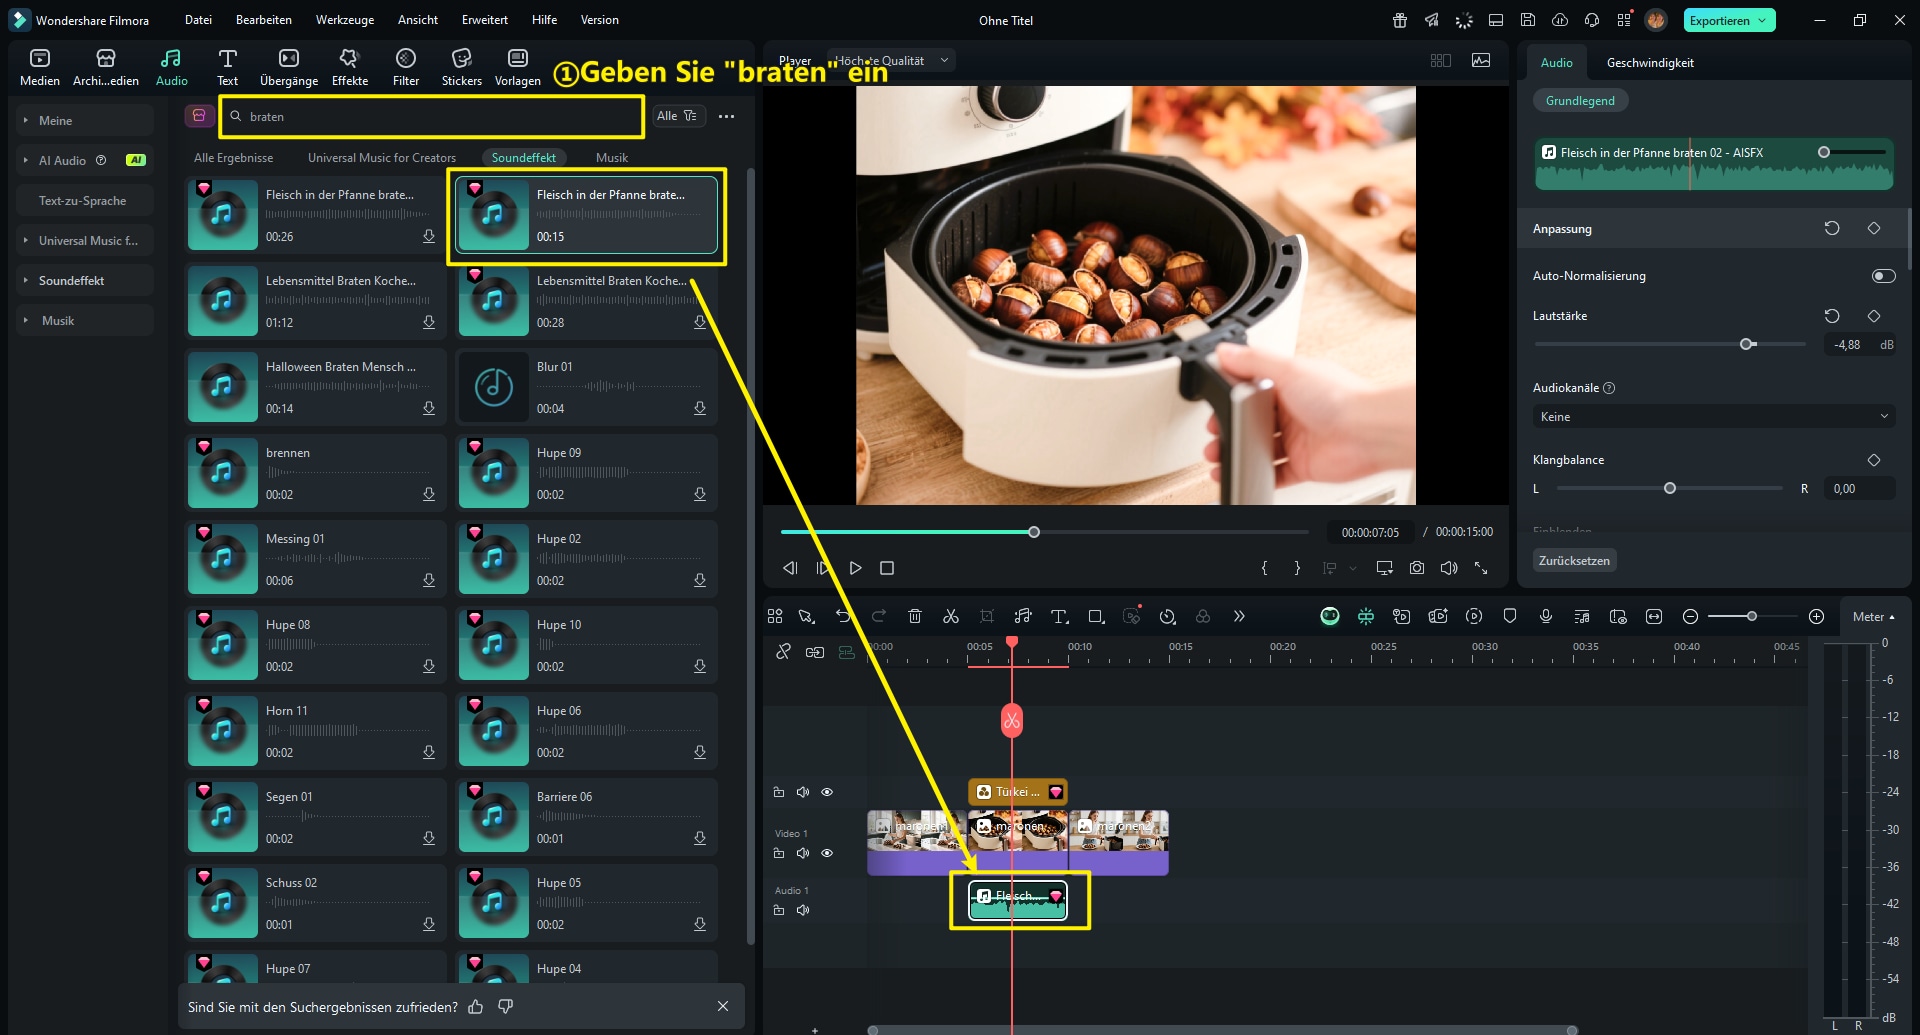Image resolution: width=1920 pixels, height=1035 pixels.
Task: Hide Video 1 track with eye icon
Action: pyautogui.click(x=827, y=853)
